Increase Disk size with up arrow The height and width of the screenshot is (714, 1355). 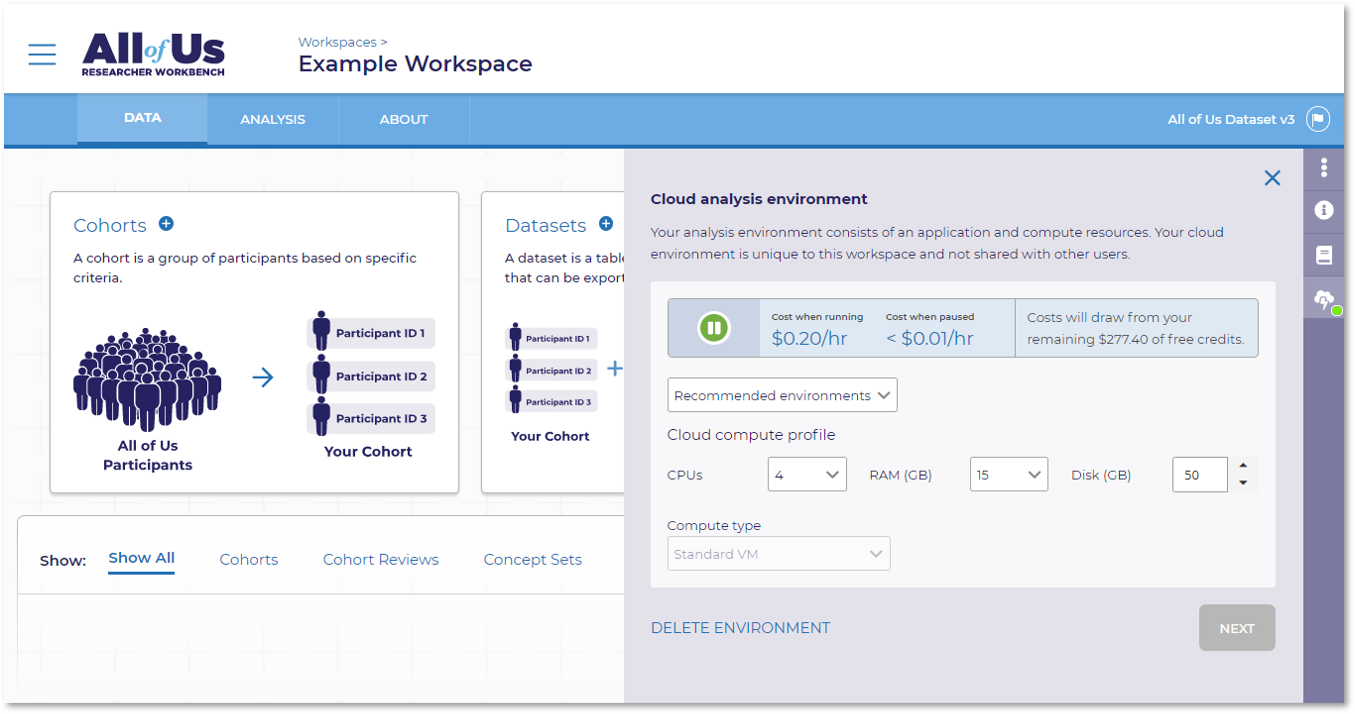coord(1243,465)
